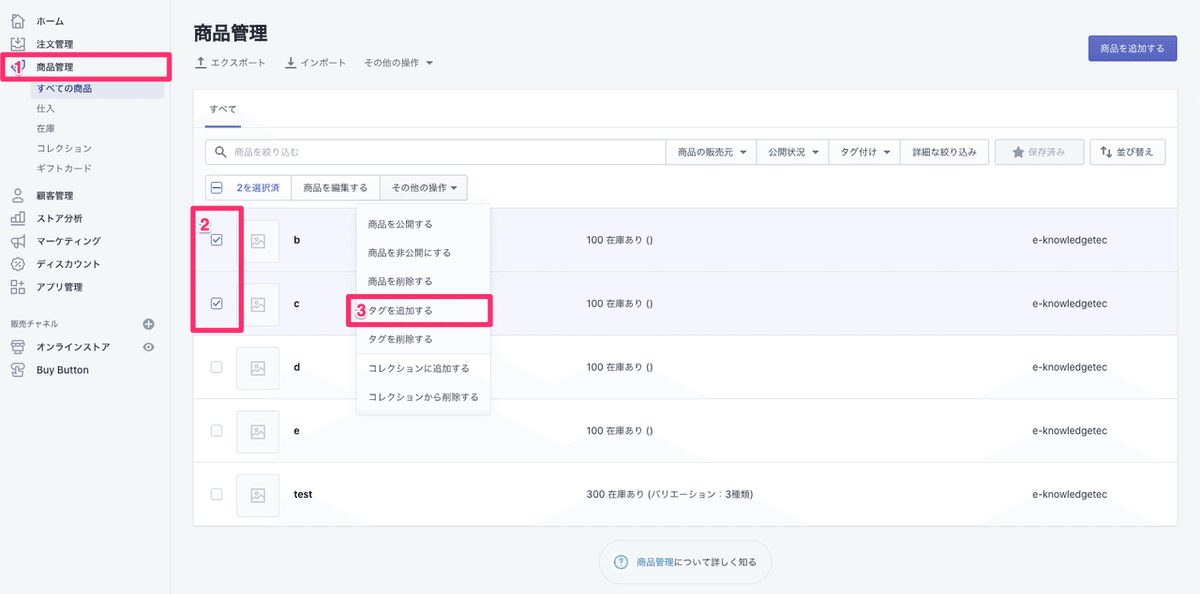Open the 商品の販売元 filter dropdown
Image resolution: width=1200 pixels, height=594 pixels.
point(711,152)
